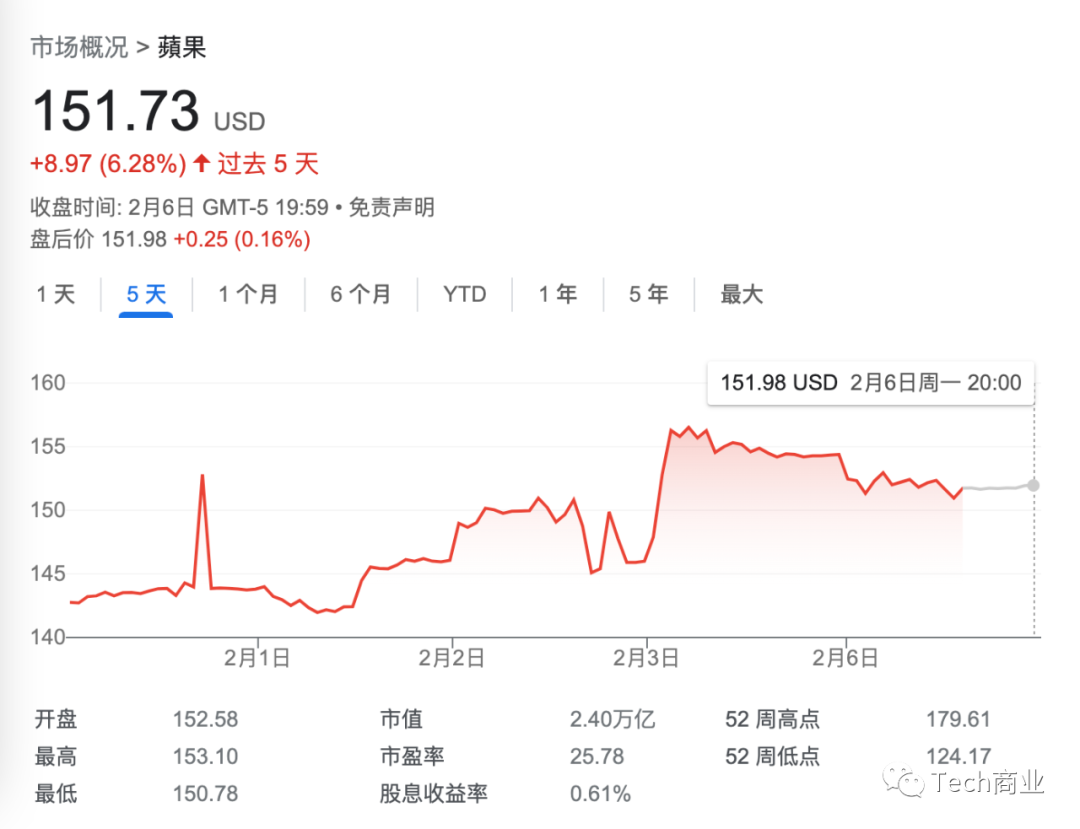1080x829 pixels.
Task: Click the 160 y-axis label
Action: pos(48,383)
